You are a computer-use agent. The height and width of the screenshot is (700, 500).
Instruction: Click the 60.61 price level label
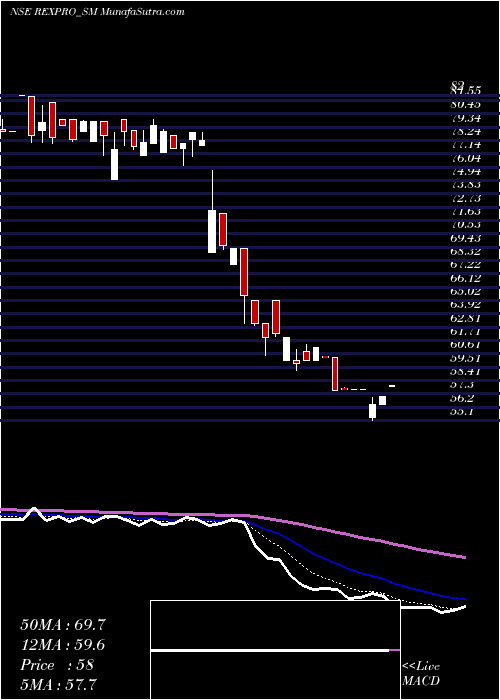tap(466, 345)
